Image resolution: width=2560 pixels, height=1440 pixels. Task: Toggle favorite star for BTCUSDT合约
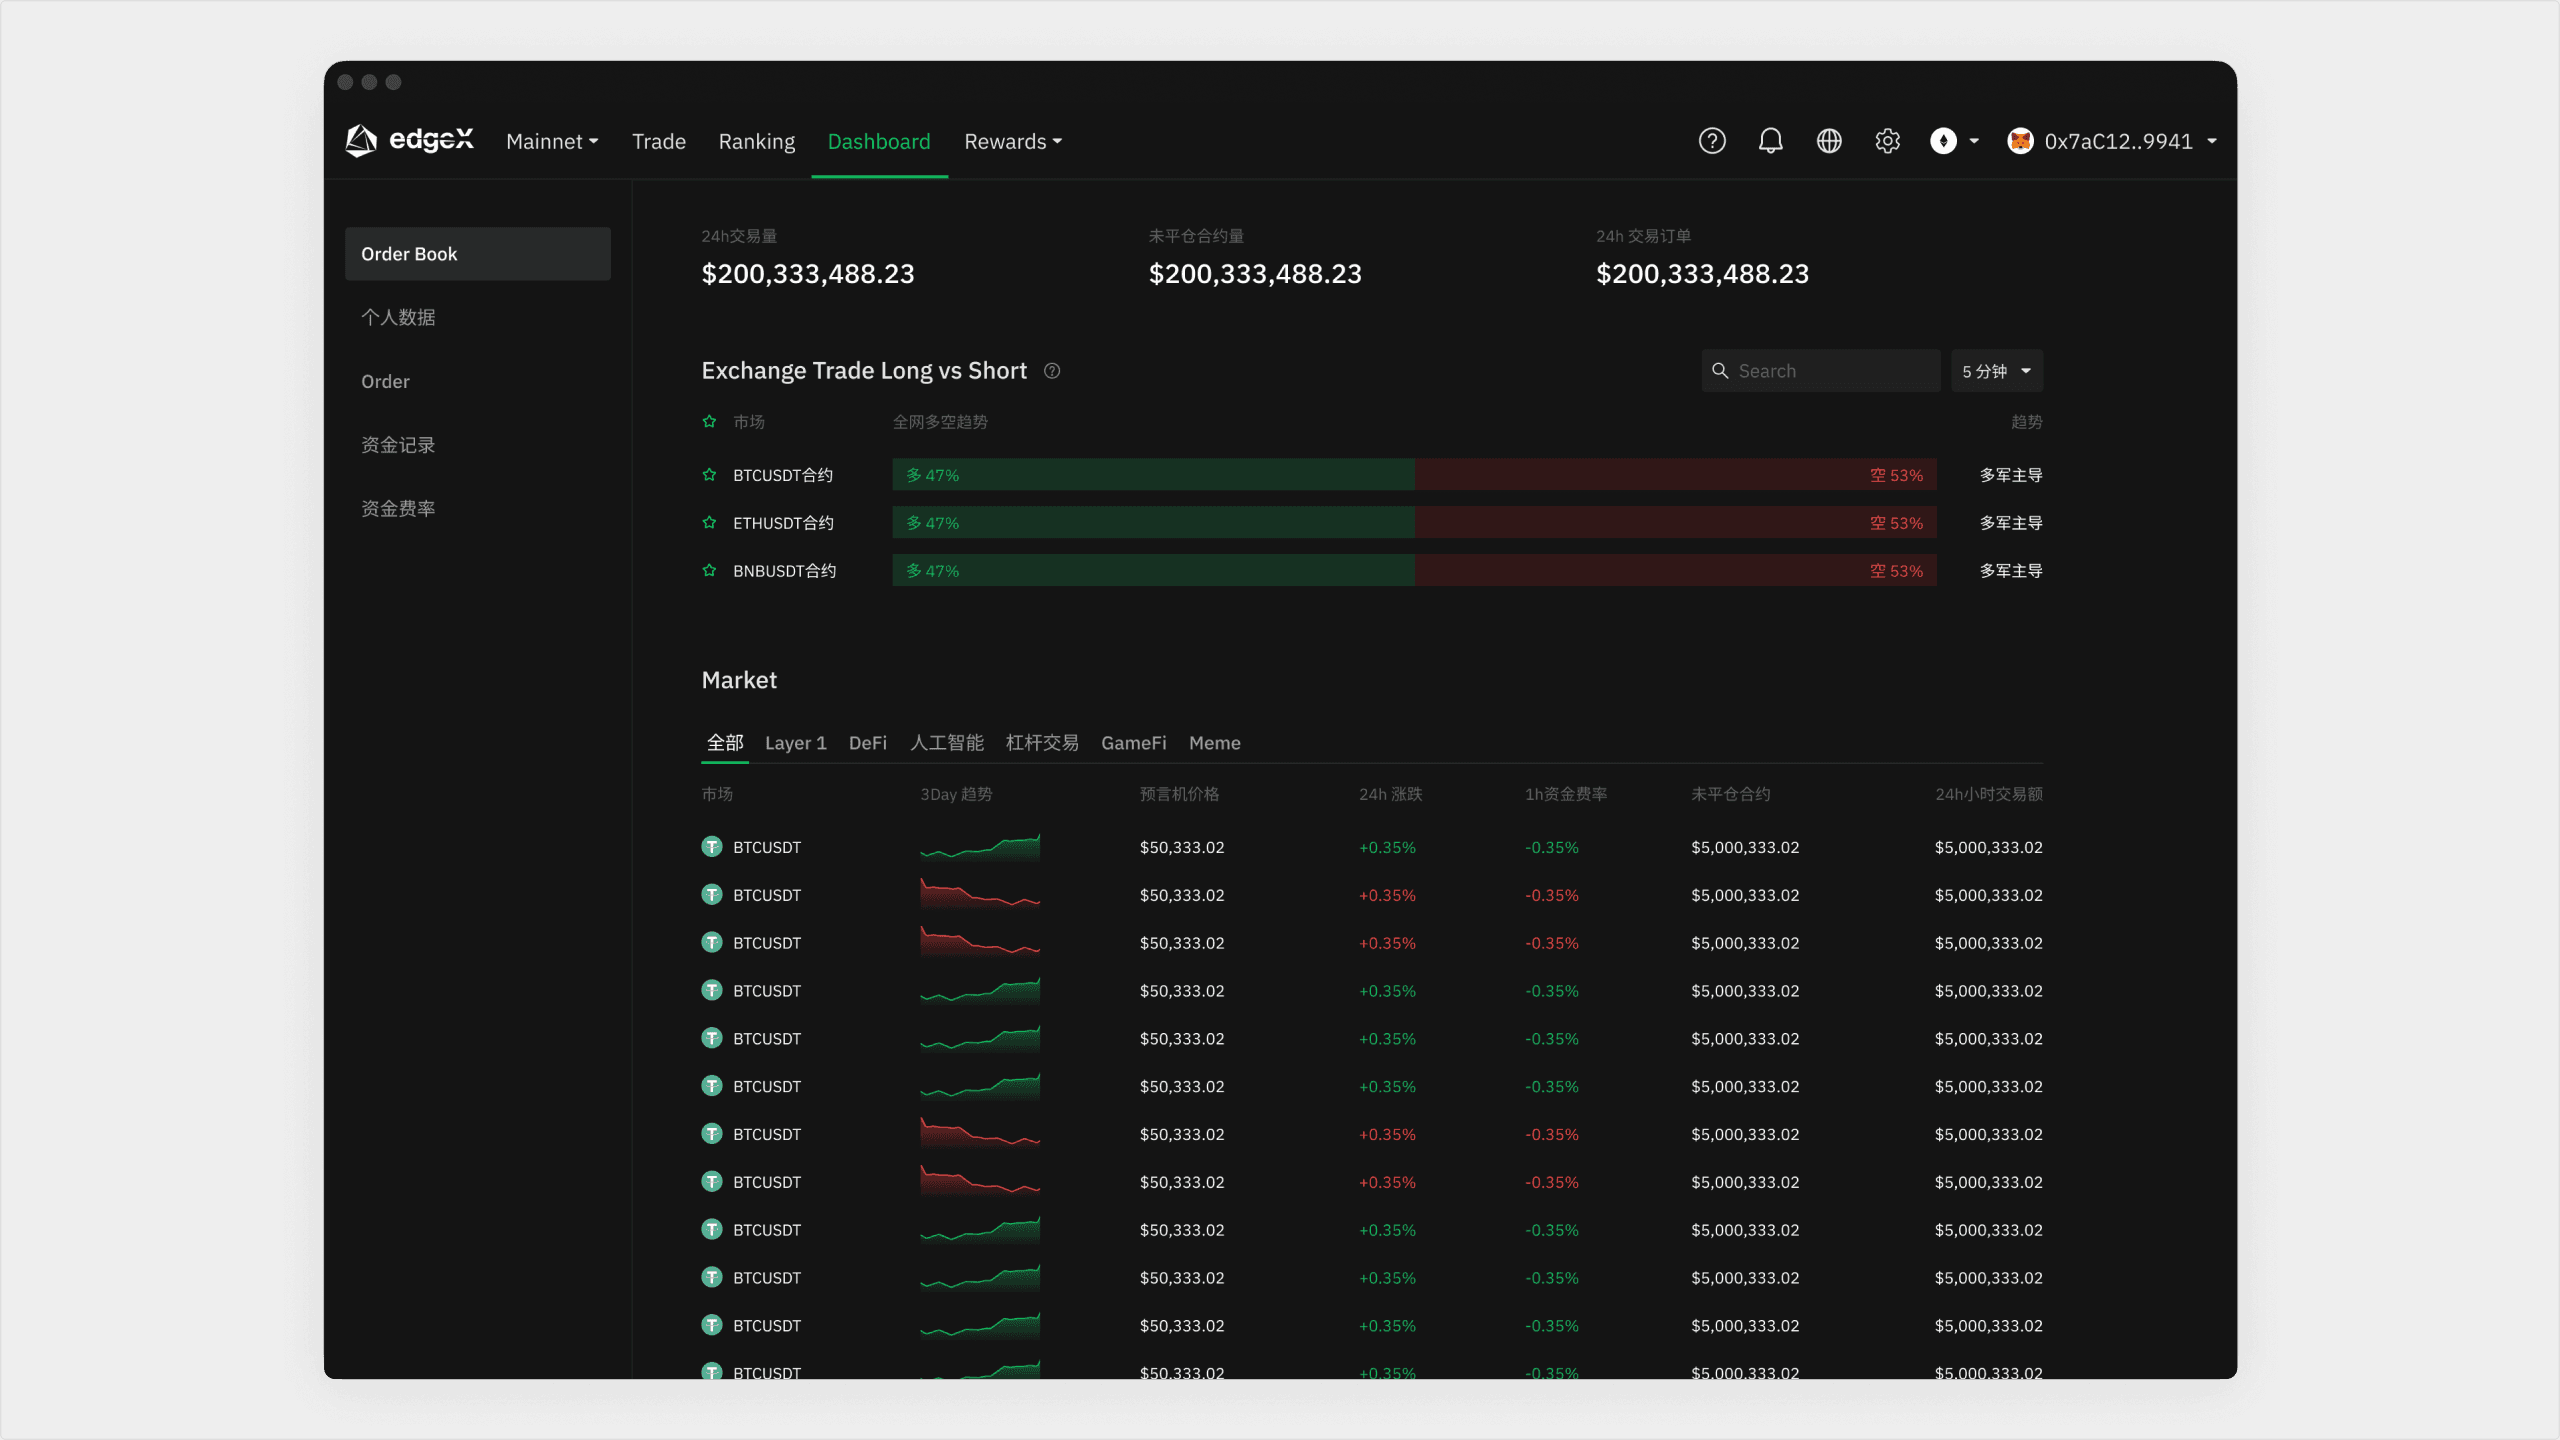coord(709,475)
